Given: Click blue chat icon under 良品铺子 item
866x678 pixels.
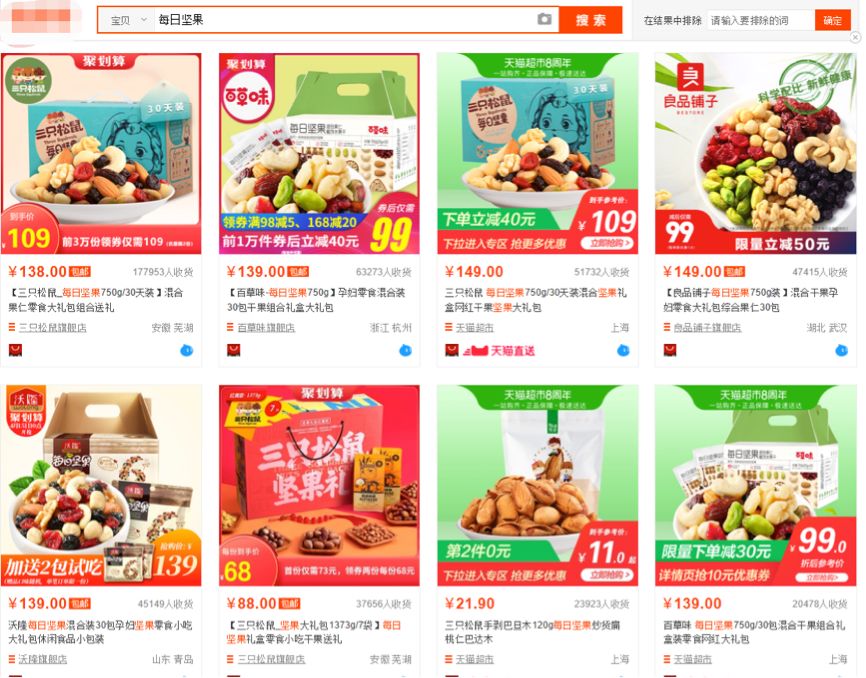Looking at the screenshot, I should coord(841,350).
